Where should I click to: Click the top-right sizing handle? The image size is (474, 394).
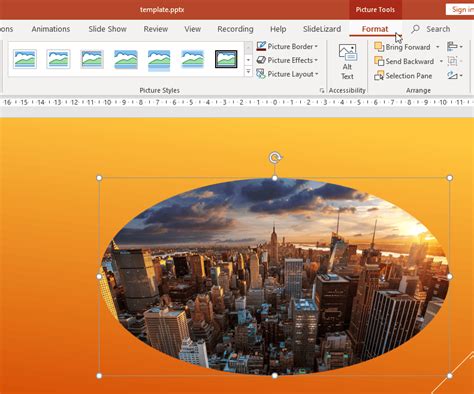point(450,178)
